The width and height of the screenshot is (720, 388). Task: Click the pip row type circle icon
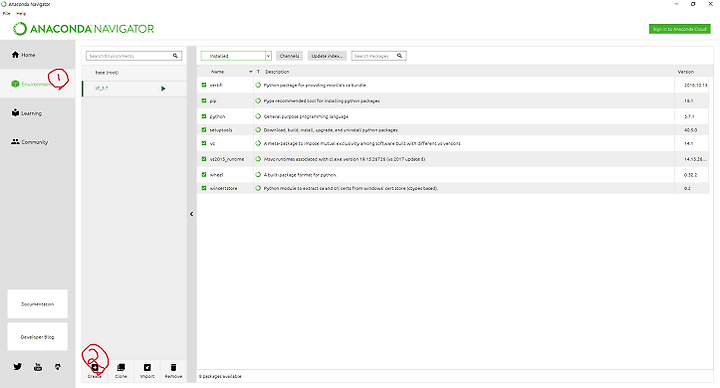click(x=258, y=101)
